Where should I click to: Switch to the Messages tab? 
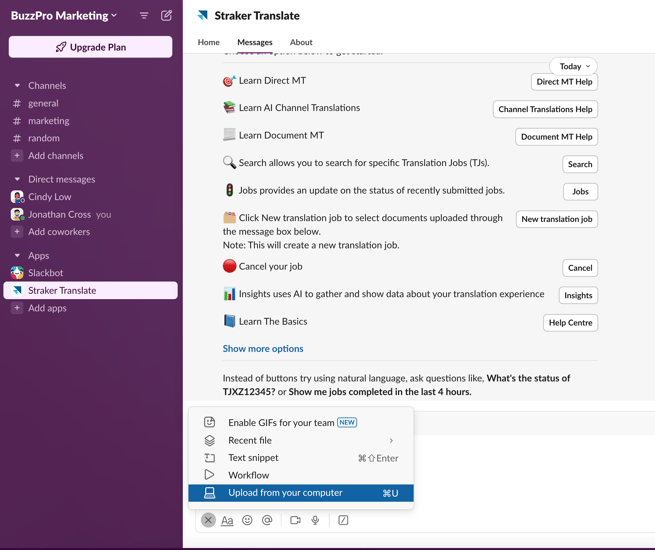[255, 42]
